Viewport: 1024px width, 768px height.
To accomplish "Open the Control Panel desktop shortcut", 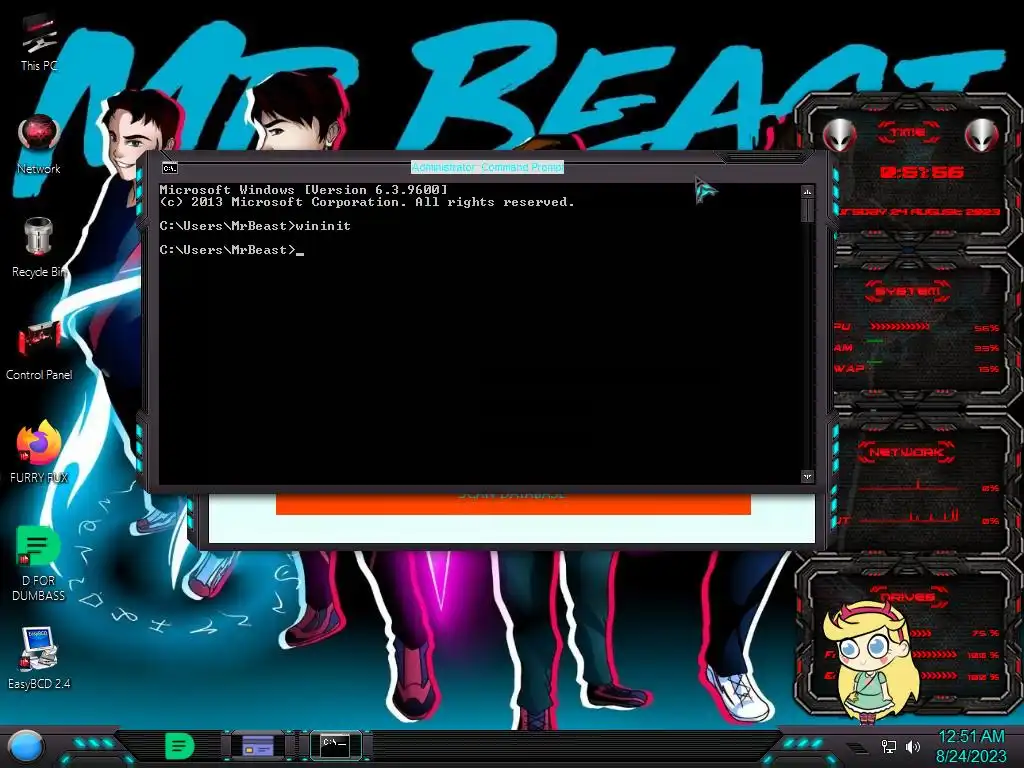I will click(39, 351).
